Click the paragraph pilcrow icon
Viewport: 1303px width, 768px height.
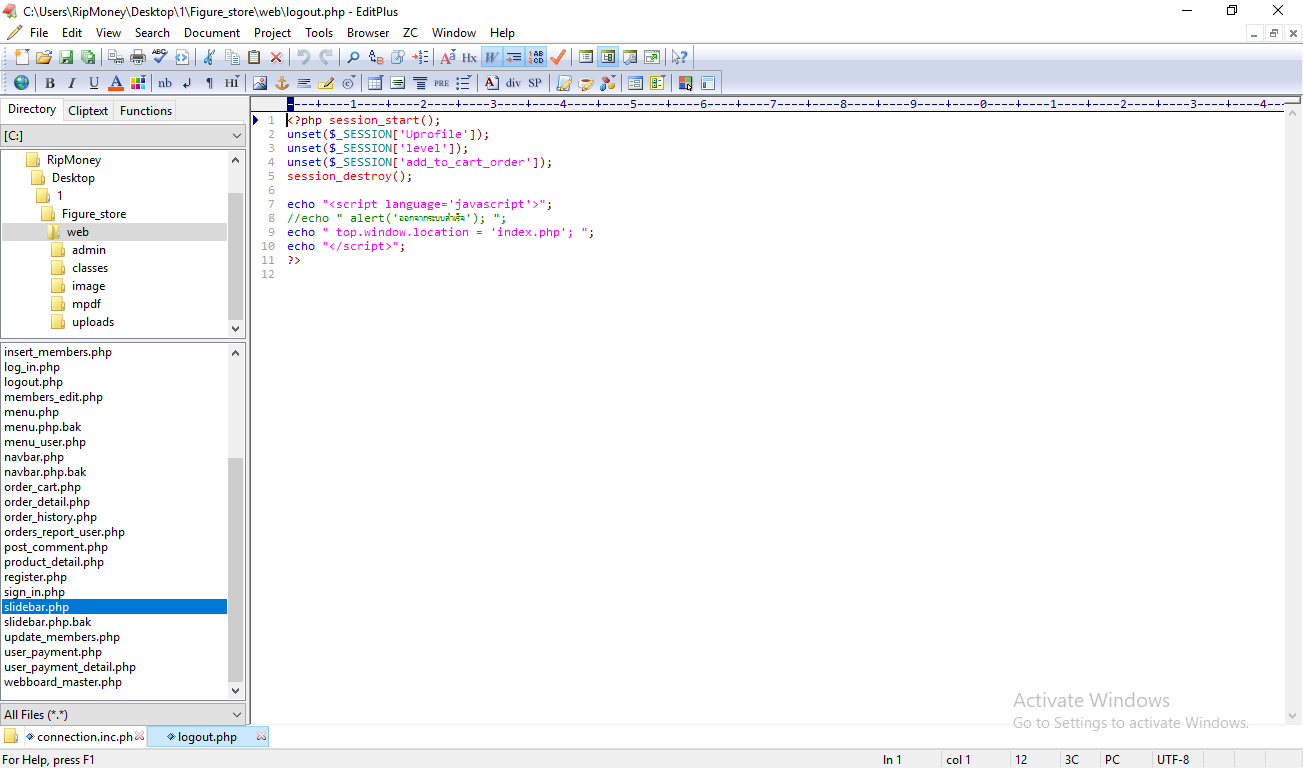(209, 83)
